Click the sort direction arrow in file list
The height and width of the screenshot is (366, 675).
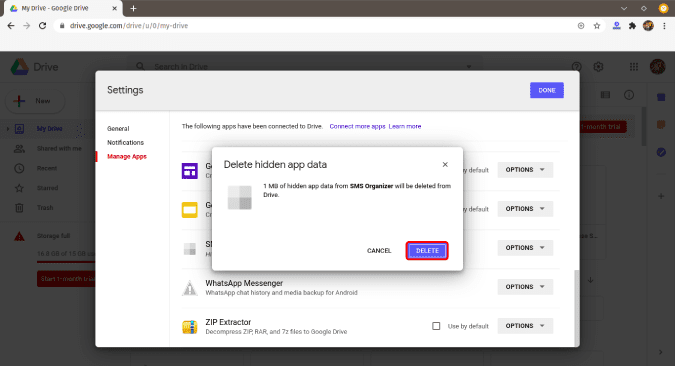pos(591,280)
